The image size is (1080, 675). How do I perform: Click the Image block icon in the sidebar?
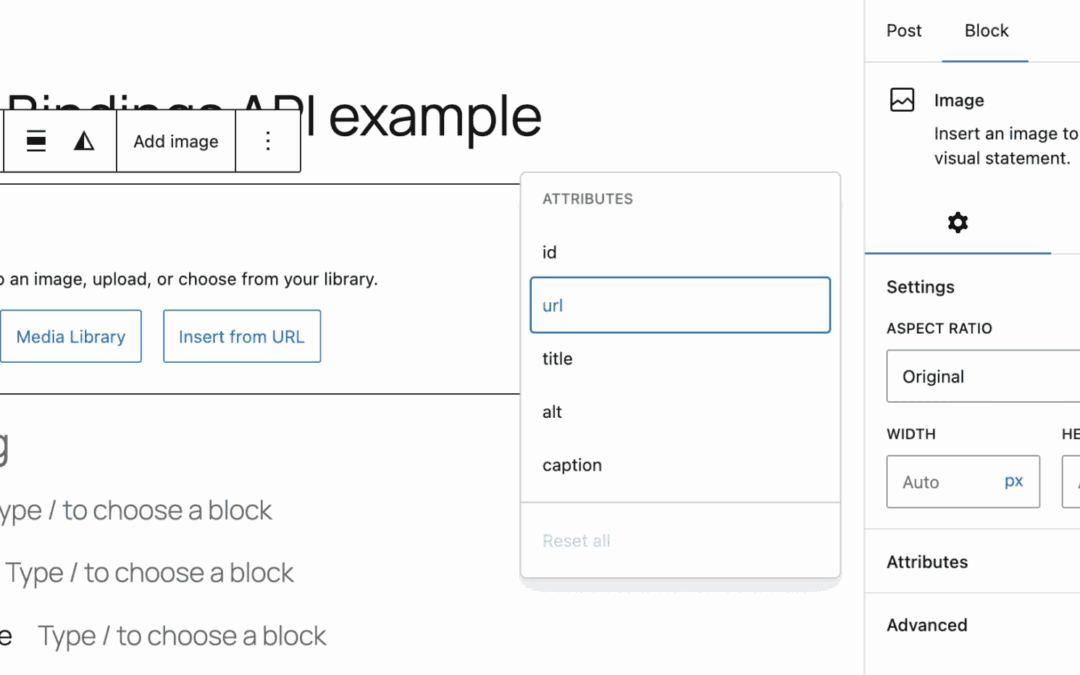pos(903,99)
